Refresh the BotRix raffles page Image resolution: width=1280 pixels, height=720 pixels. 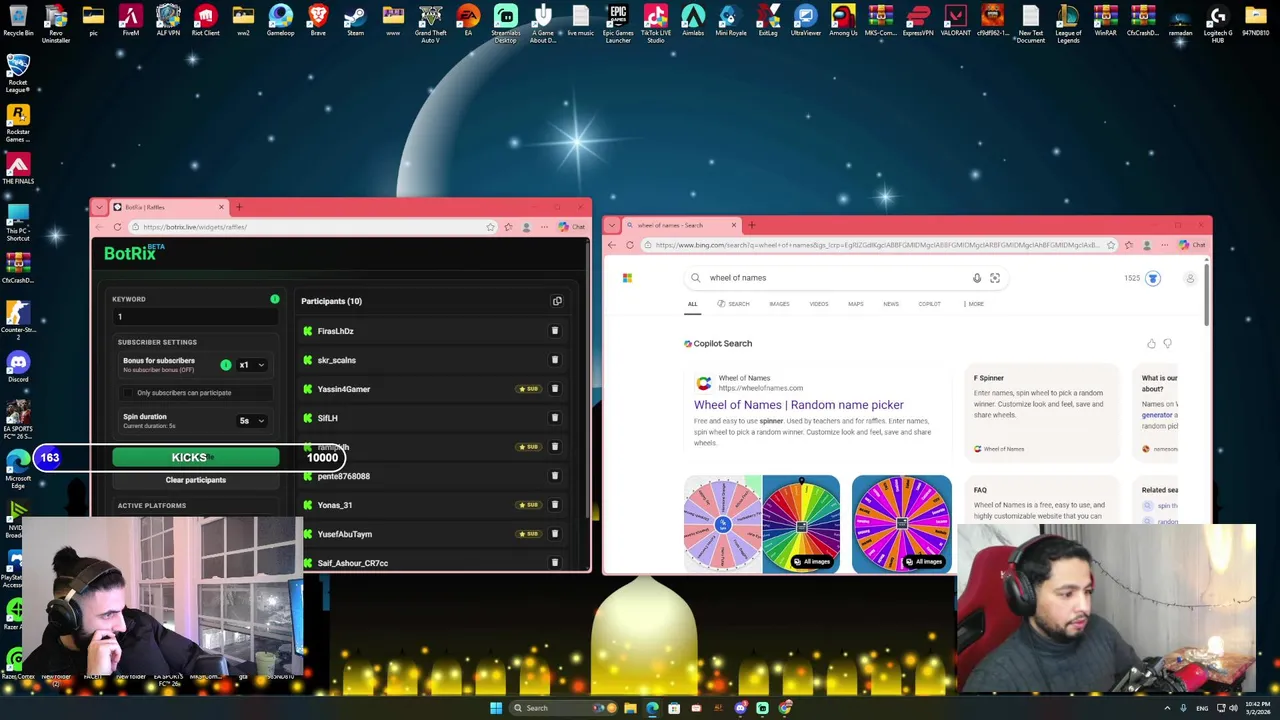point(117,227)
